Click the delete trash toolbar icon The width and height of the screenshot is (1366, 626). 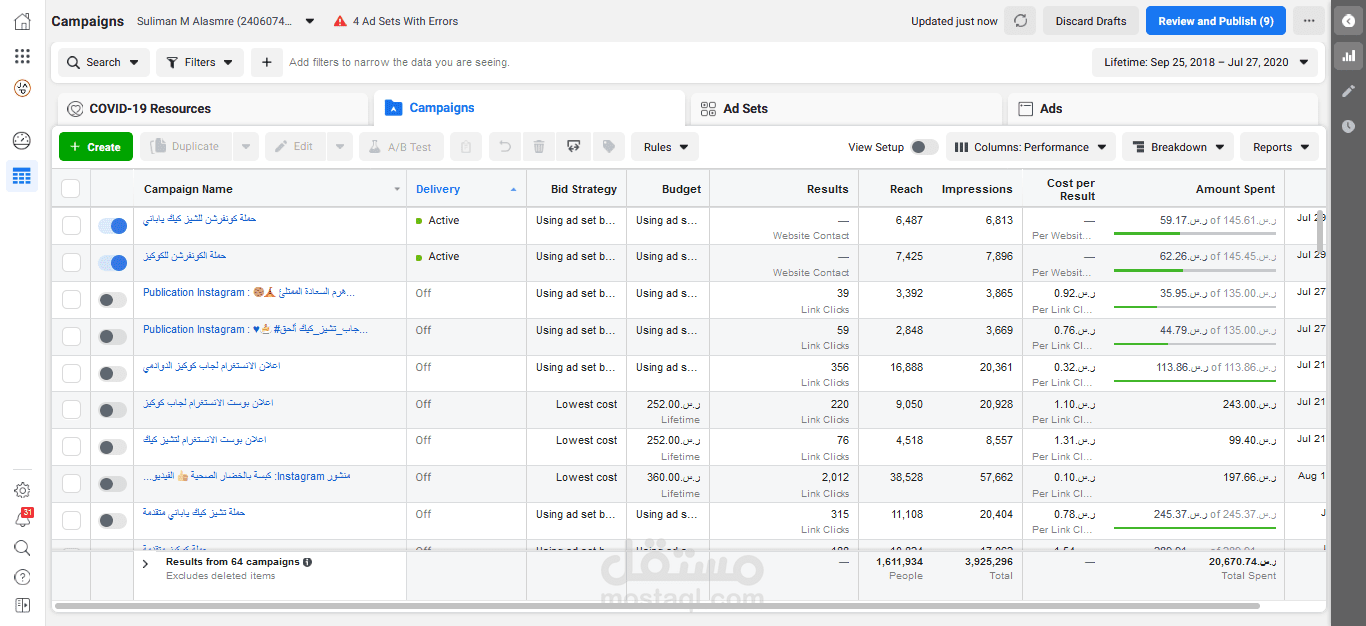539,147
